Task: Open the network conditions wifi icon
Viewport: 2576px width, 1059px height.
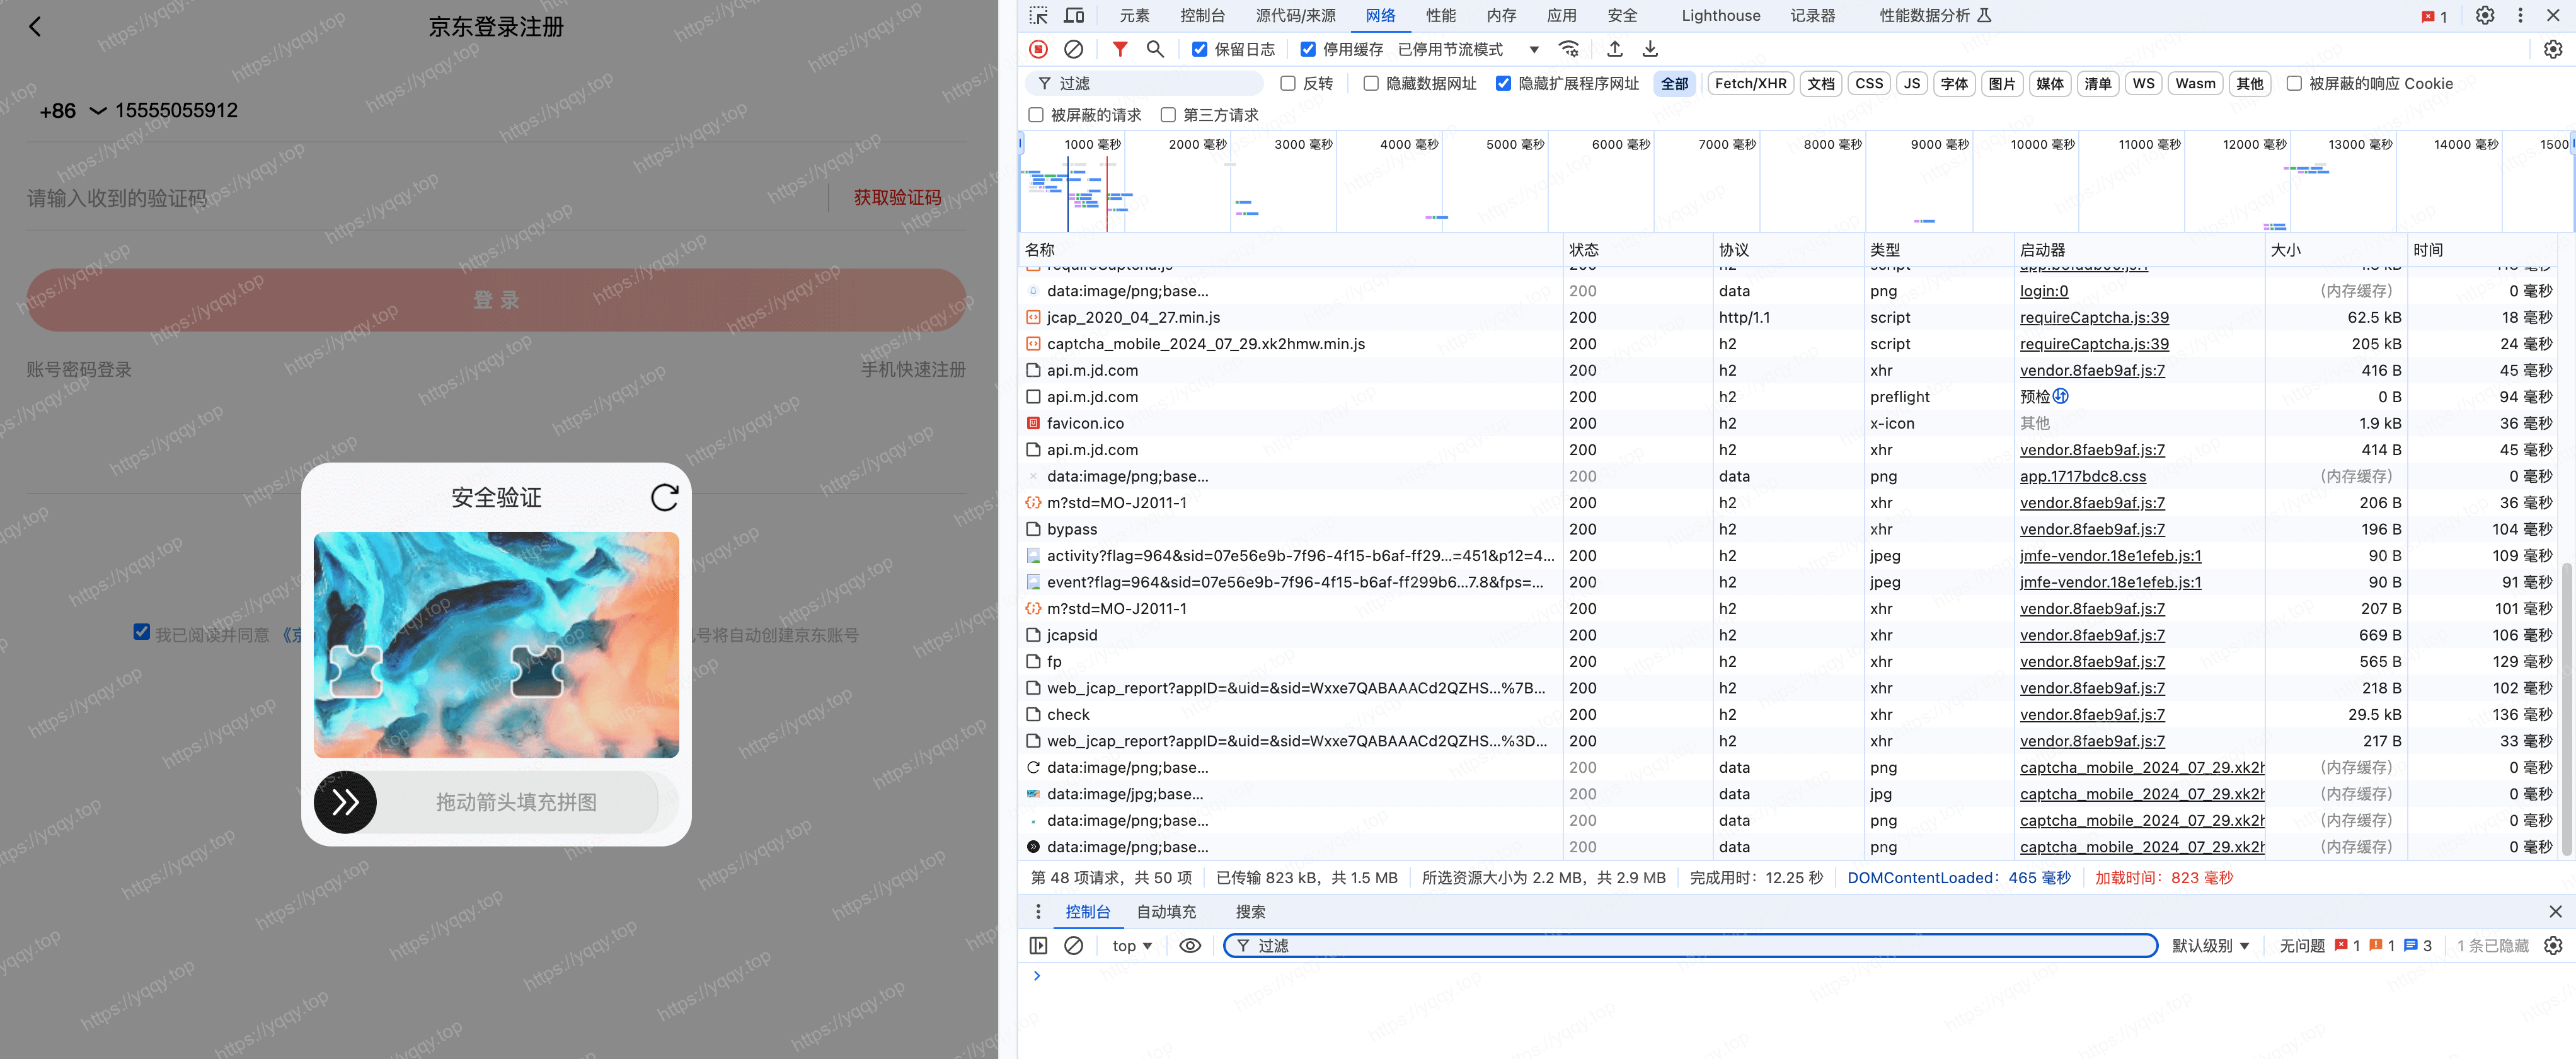Action: click(1569, 49)
